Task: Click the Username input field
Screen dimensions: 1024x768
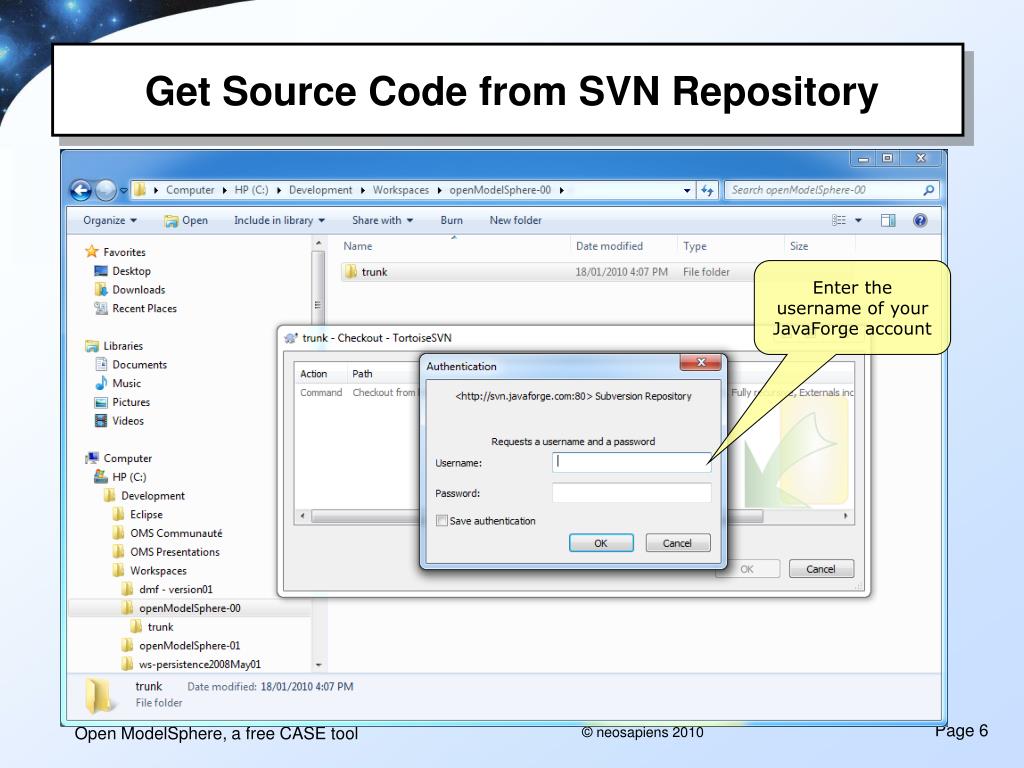Action: (631, 462)
